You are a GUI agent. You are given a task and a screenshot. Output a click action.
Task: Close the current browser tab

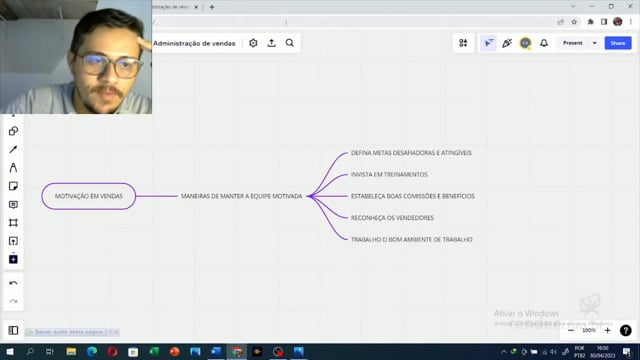click(196, 7)
